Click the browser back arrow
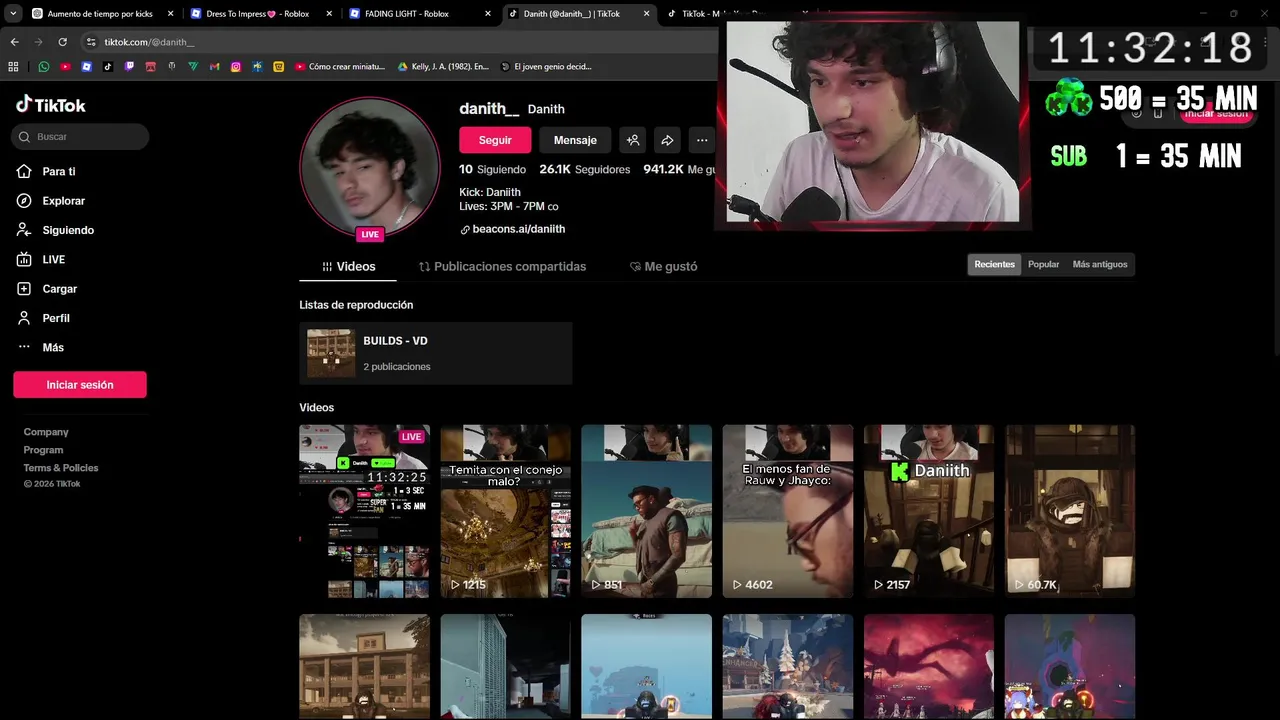The height and width of the screenshot is (720, 1280). (x=14, y=42)
